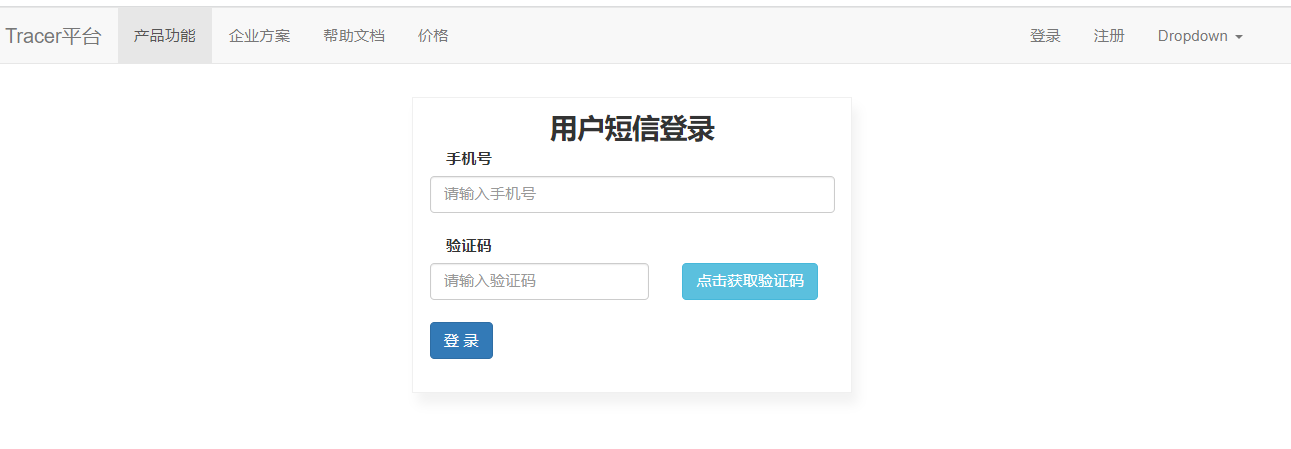The width and height of the screenshot is (1291, 449).
Task: Click the blank navbar area between 价格 and 登录
Action: click(x=740, y=36)
